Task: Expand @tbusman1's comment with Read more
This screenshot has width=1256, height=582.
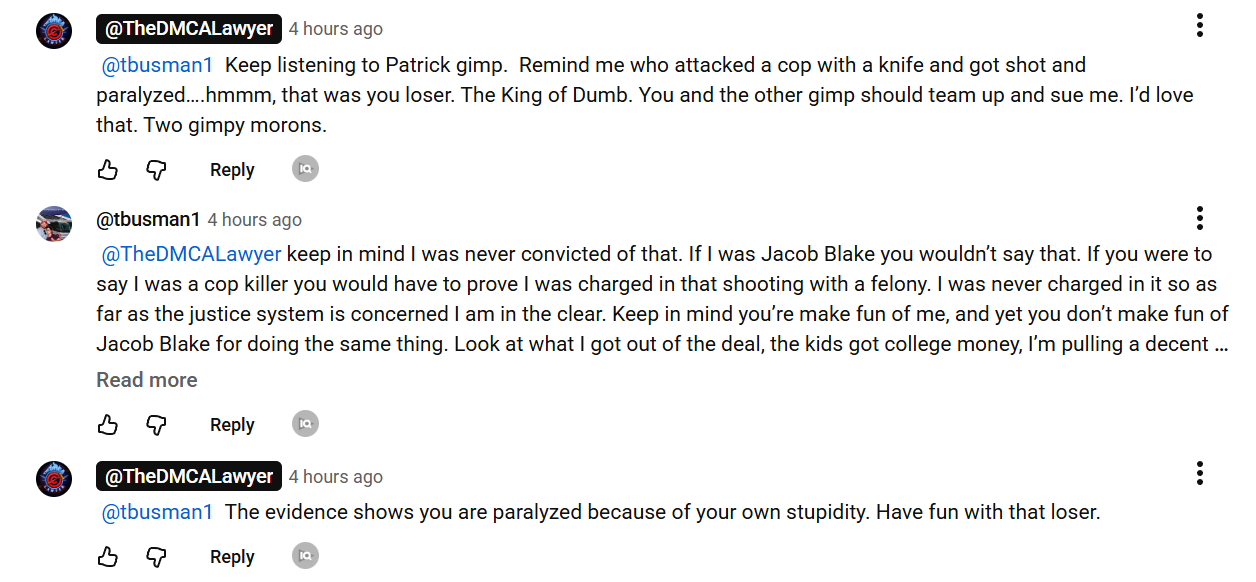Action: (x=146, y=380)
